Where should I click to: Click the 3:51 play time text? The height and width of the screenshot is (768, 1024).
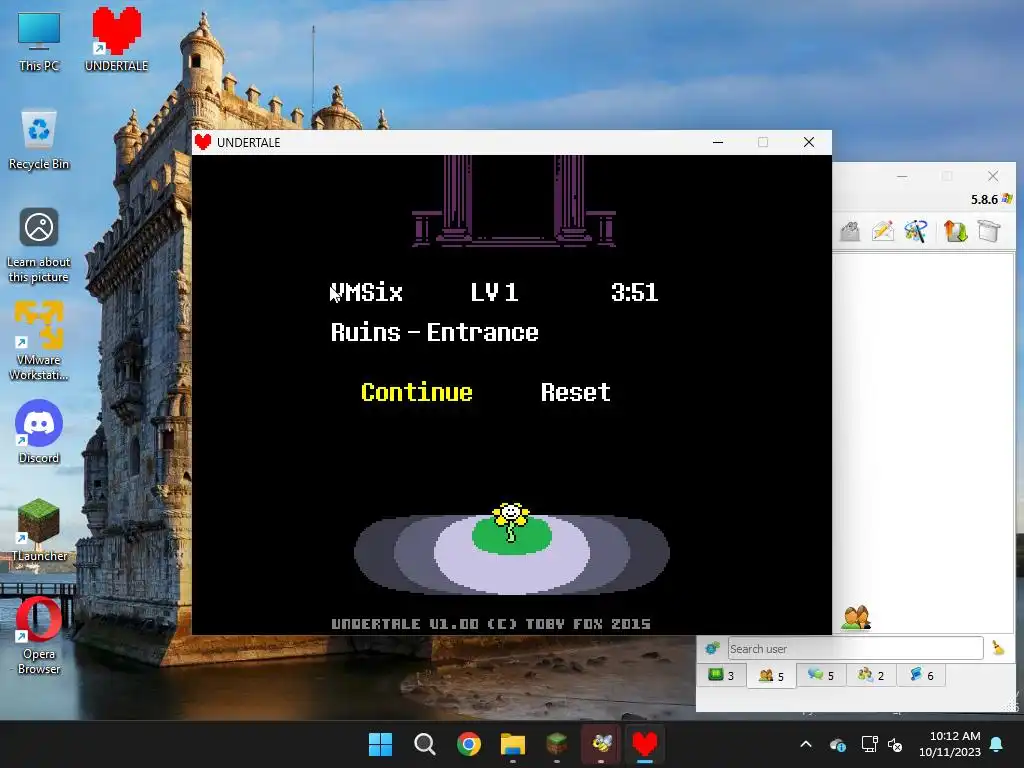point(634,292)
